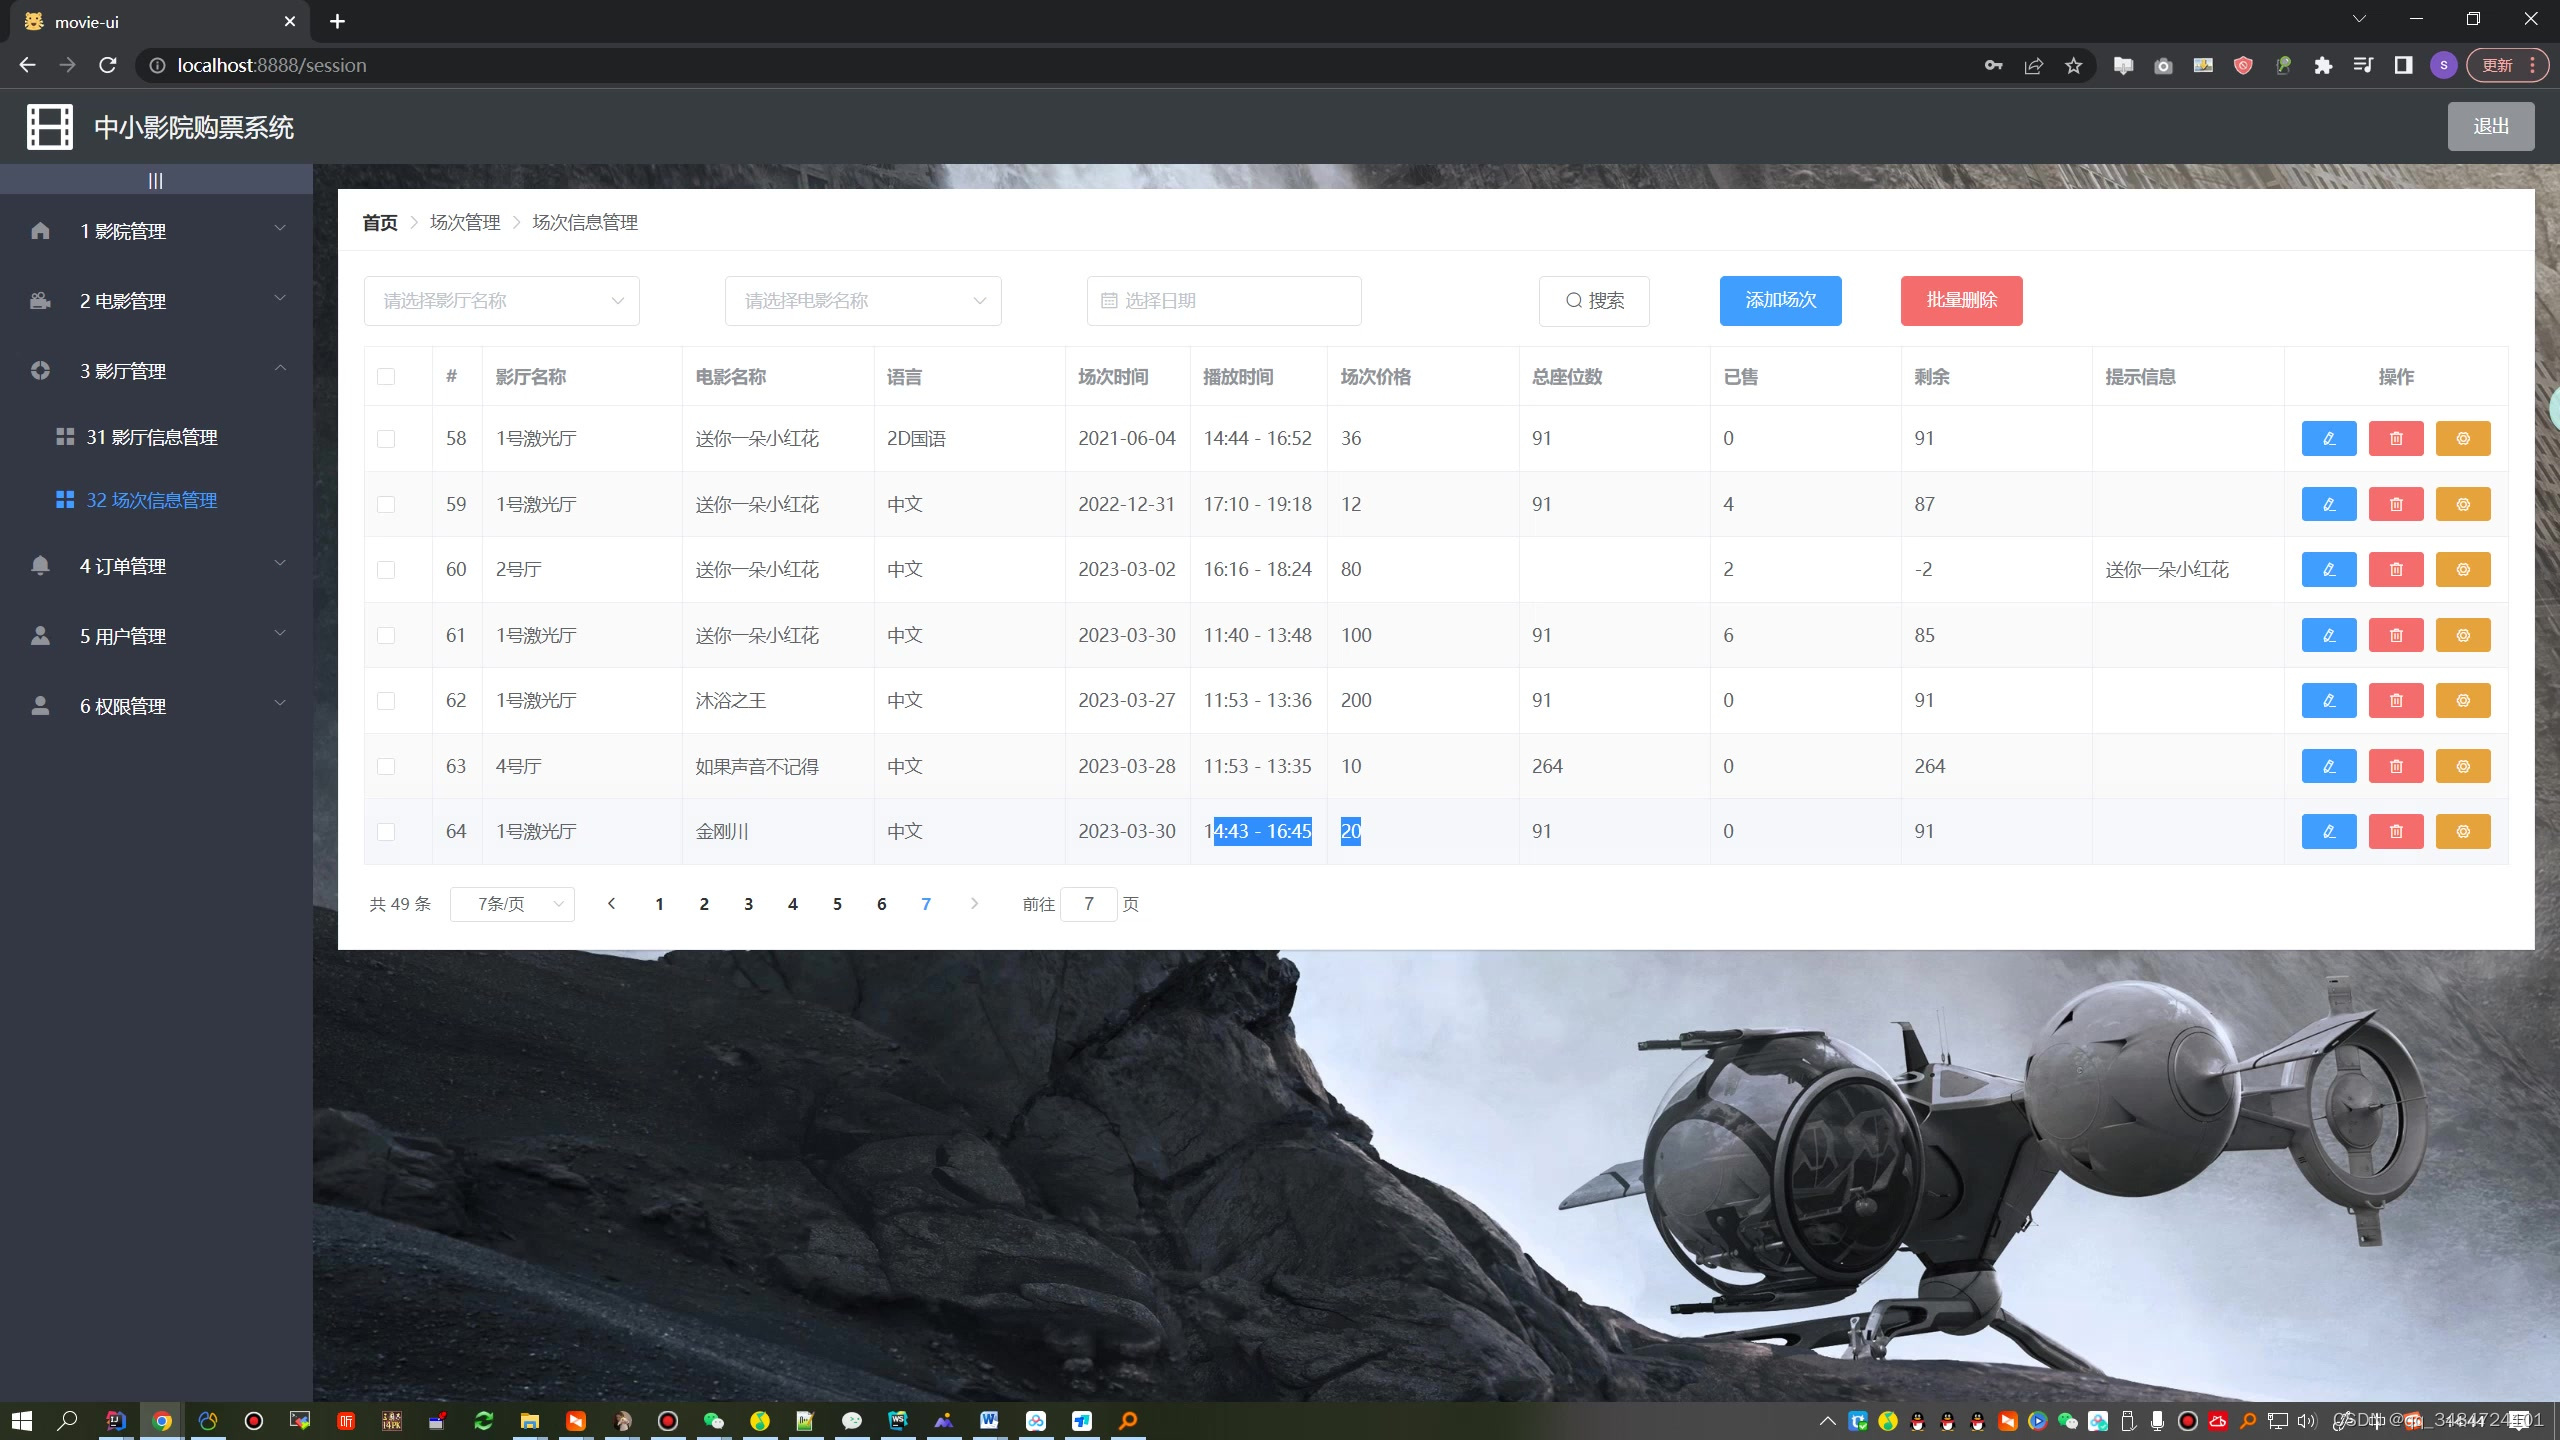The image size is (2560, 1440).
Task: Click the edit icon for row 64
Action: 2328,831
